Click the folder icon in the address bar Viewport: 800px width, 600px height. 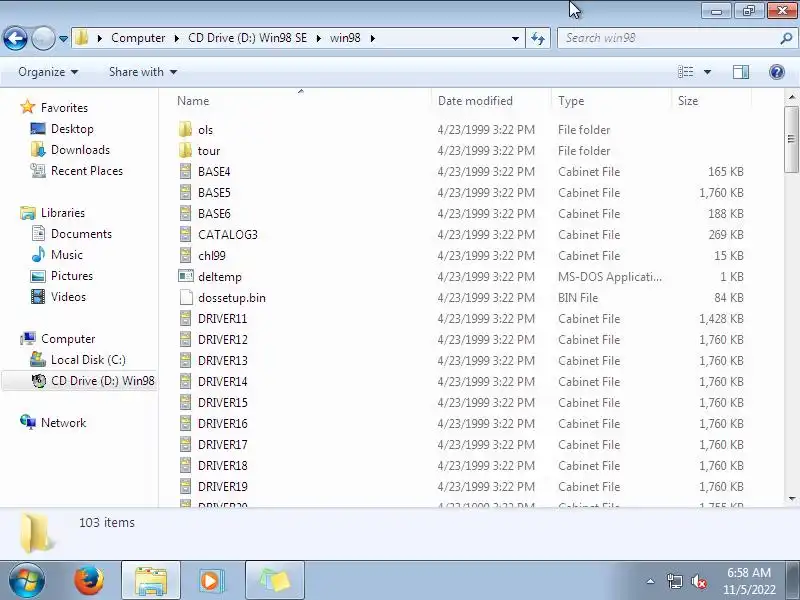82,38
